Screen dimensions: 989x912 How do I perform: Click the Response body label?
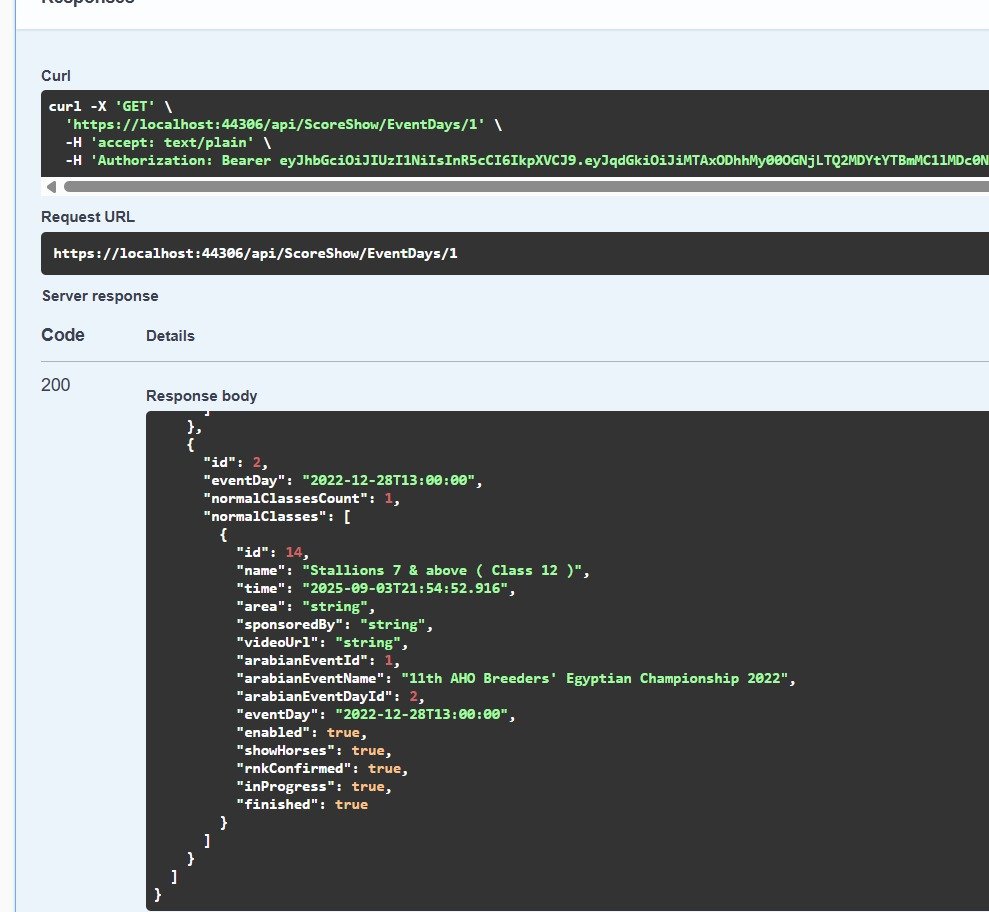point(201,396)
